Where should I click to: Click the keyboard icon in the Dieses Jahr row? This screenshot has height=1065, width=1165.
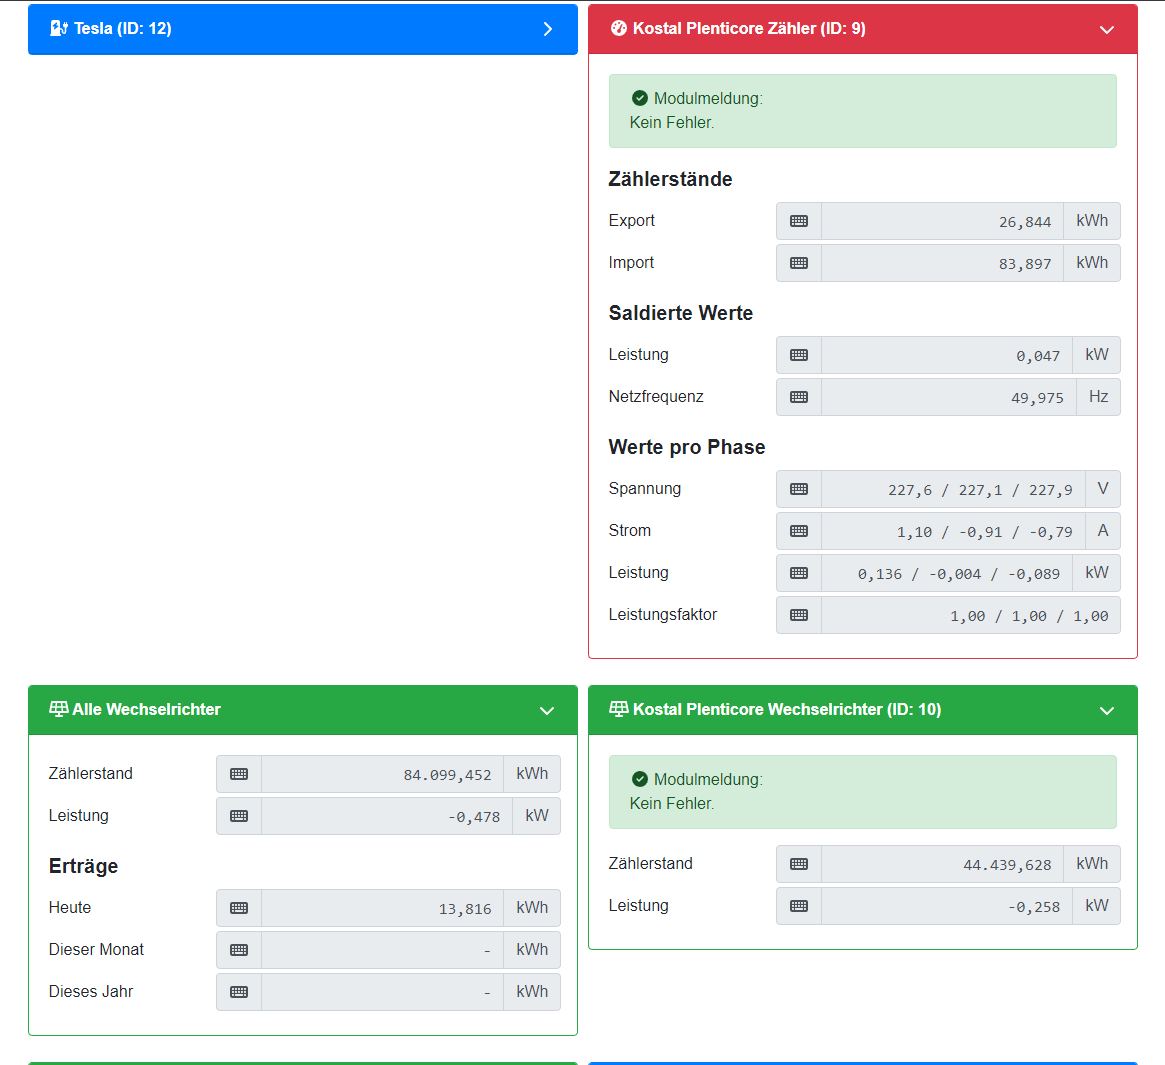pyautogui.click(x=238, y=992)
